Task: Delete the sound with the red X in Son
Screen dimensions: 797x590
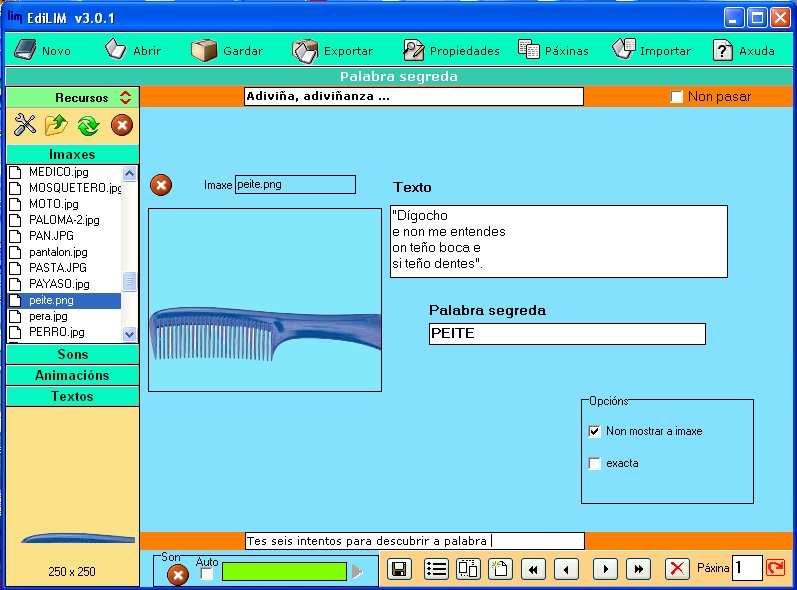Action: click(x=177, y=575)
